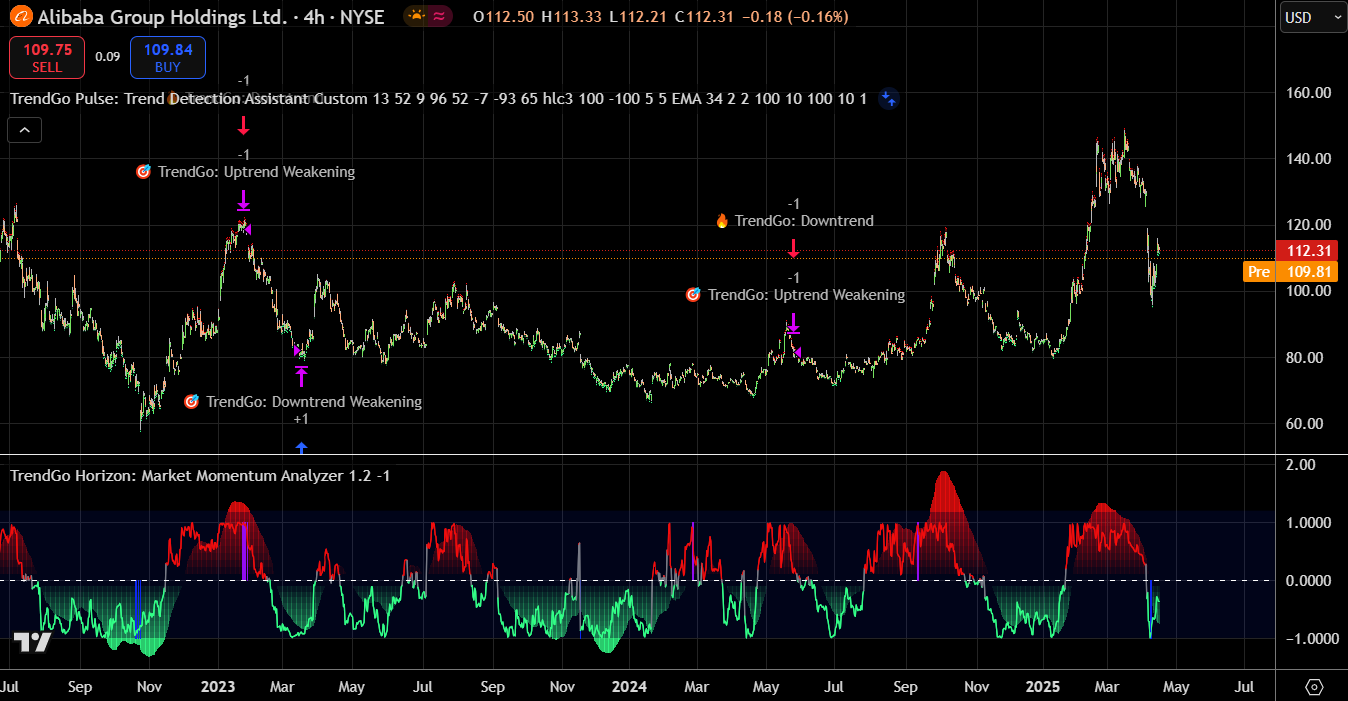The image size is (1348, 701).
Task: Open the USD currency dropdown
Action: pos(1312,17)
